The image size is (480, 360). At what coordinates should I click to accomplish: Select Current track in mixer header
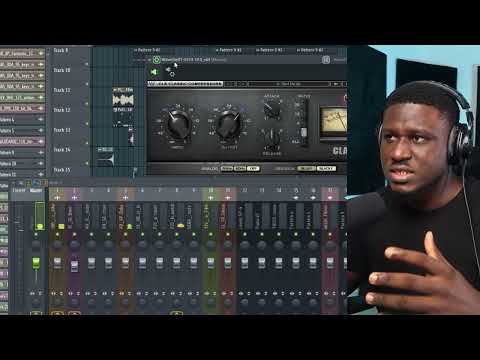(19, 191)
